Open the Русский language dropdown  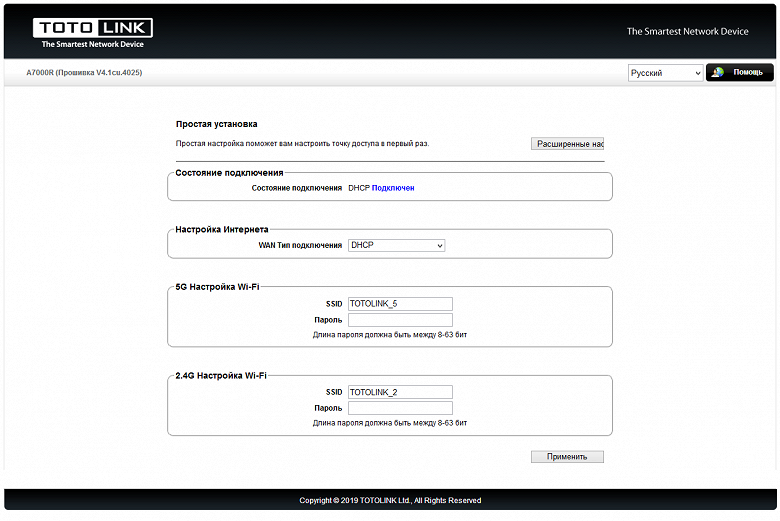pyautogui.click(x=665, y=73)
